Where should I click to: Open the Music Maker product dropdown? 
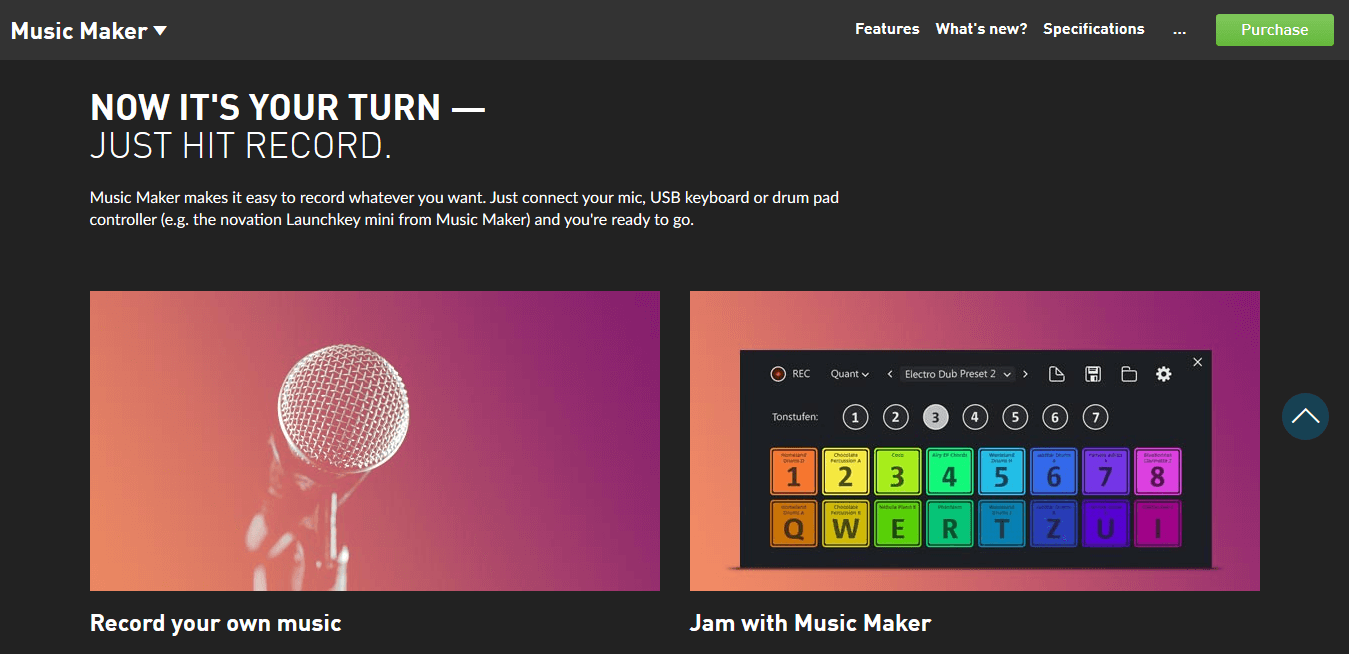pyautogui.click(x=89, y=31)
